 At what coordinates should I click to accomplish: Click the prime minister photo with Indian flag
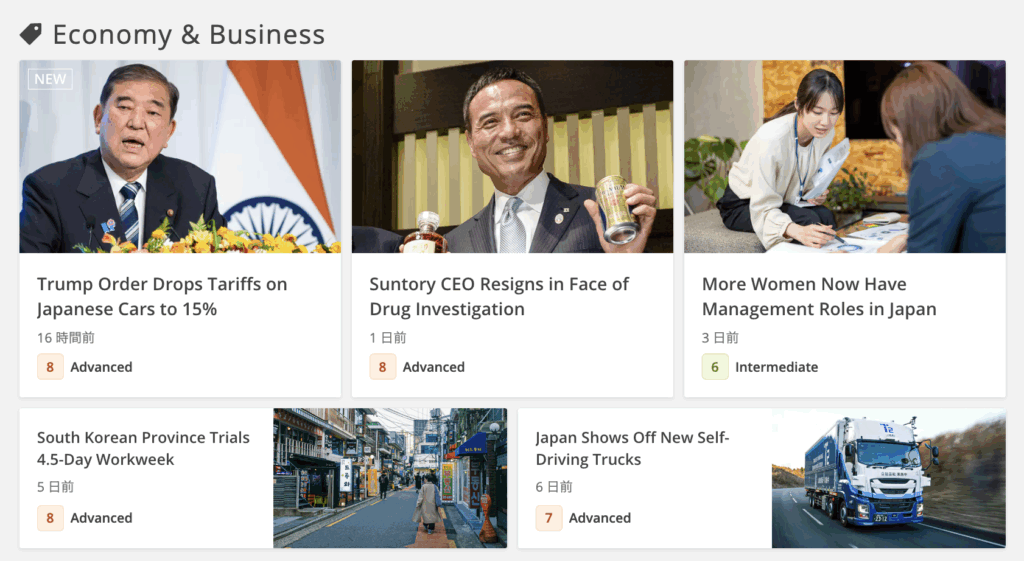point(180,157)
